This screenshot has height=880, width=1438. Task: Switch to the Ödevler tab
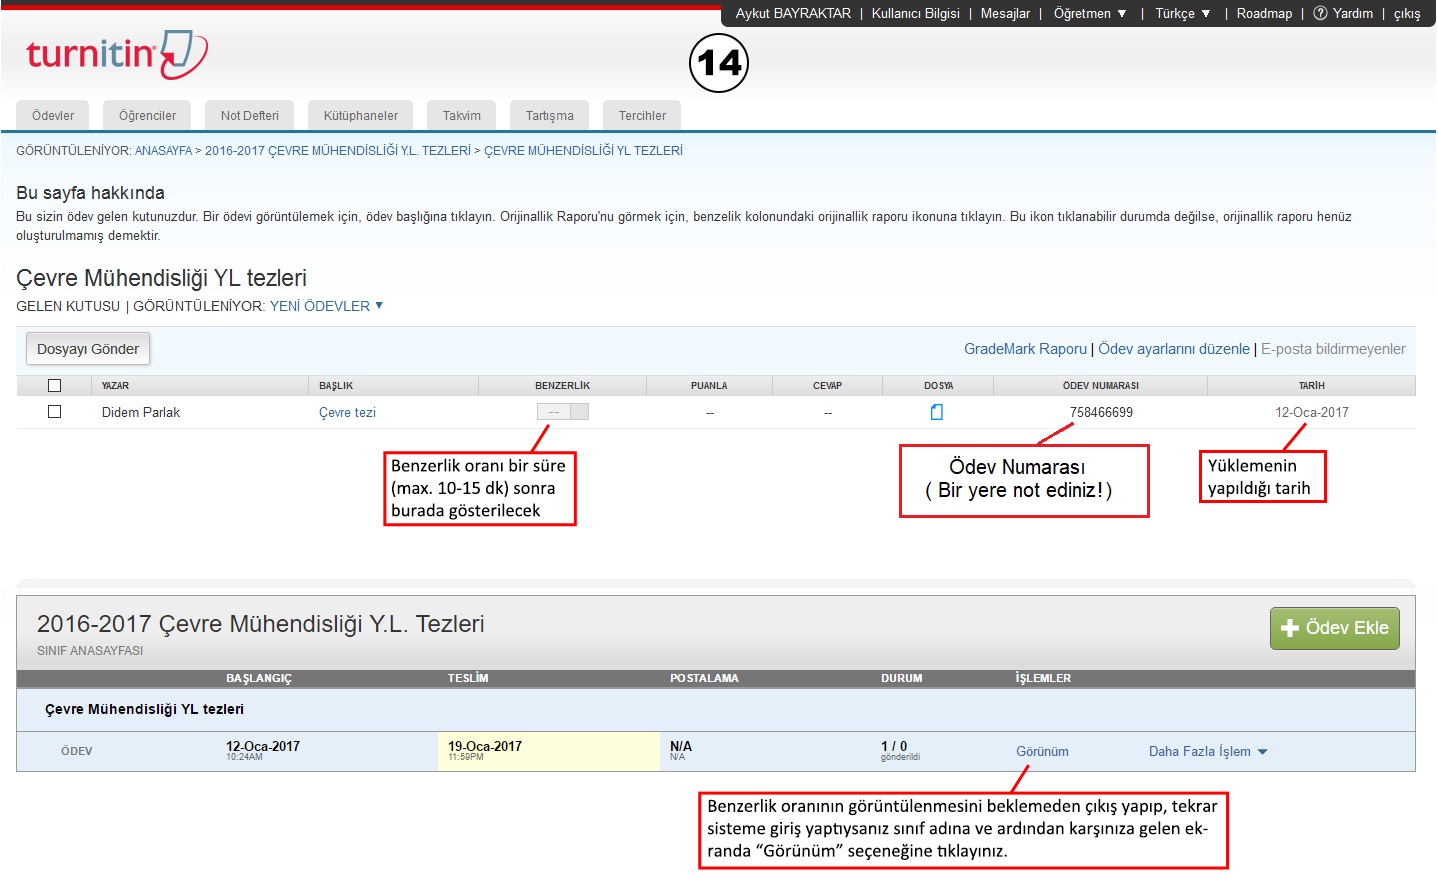point(53,115)
